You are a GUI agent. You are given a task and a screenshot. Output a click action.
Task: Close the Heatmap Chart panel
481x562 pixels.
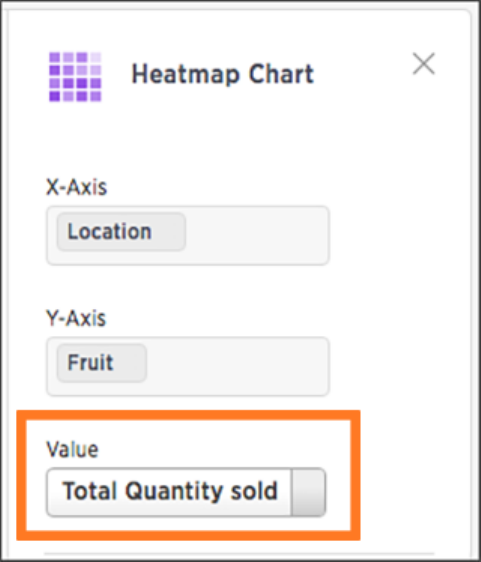(x=424, y=64)
